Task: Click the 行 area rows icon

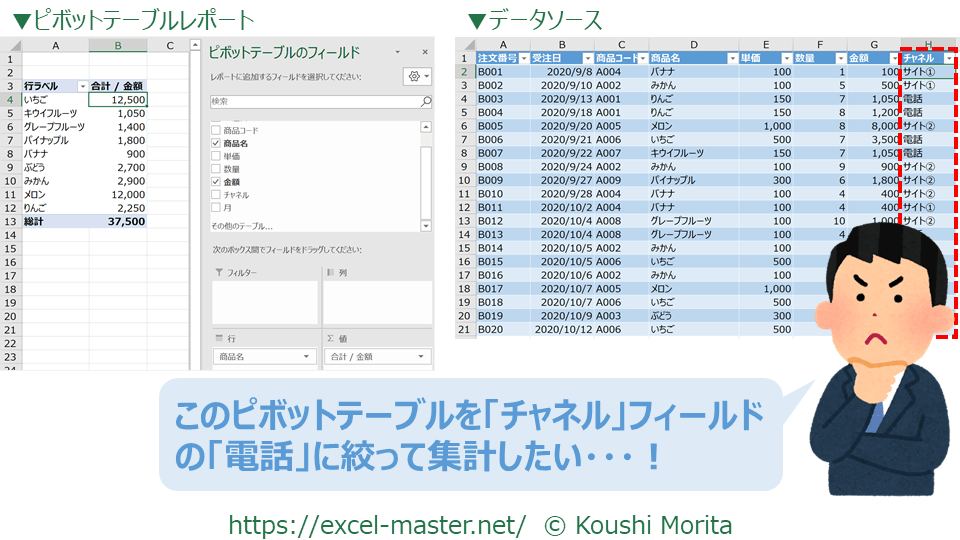Action: tap(220, 339)
